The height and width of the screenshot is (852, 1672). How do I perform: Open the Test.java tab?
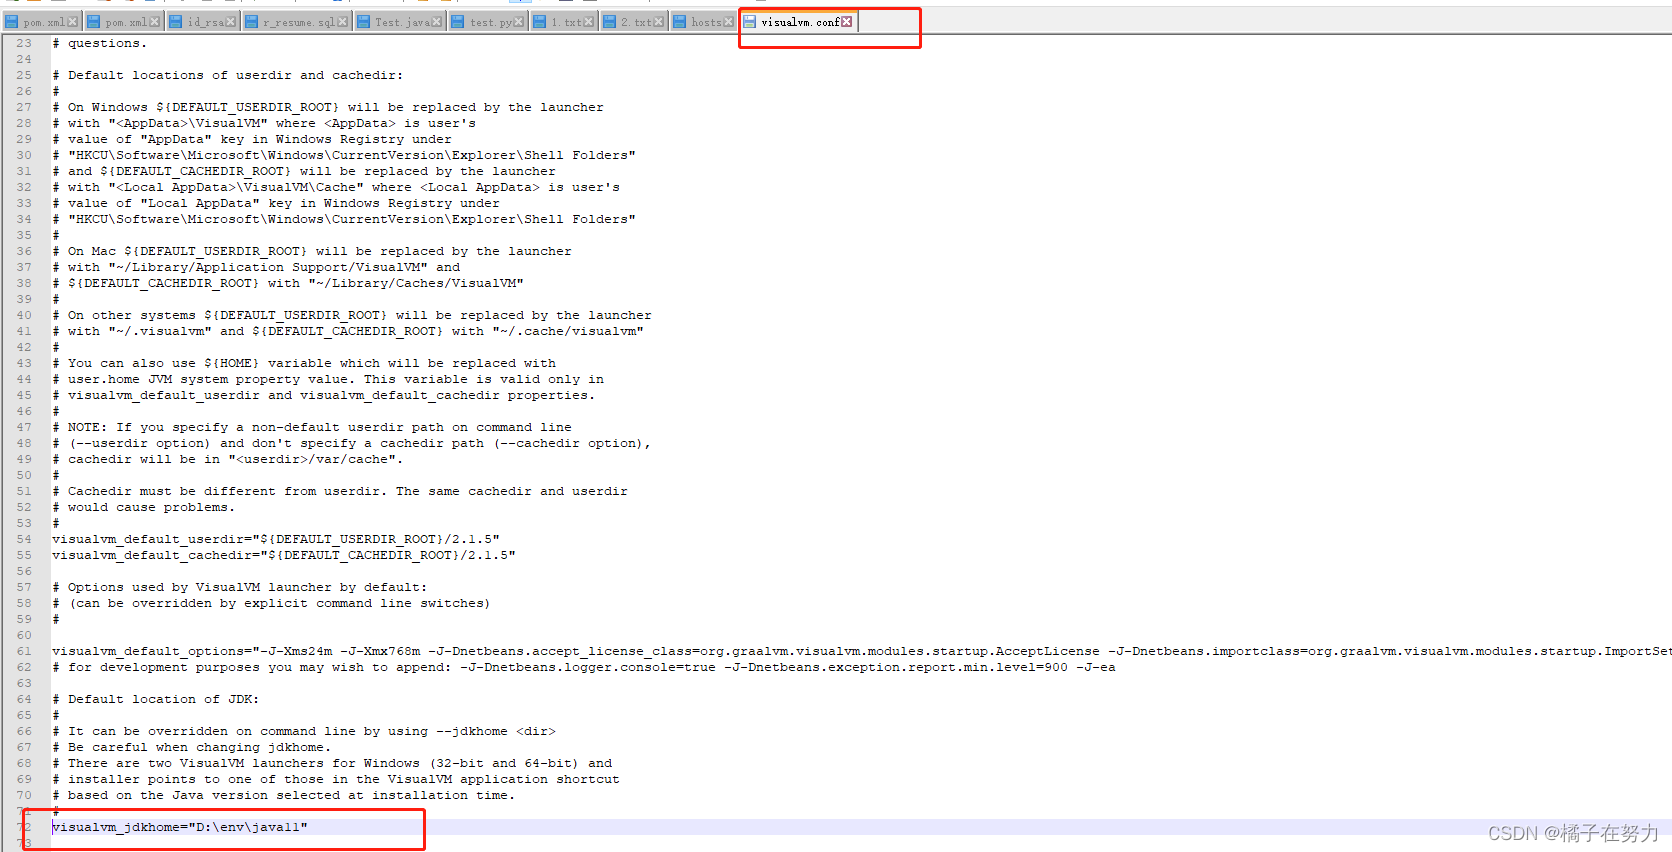[x=399, y=22]
